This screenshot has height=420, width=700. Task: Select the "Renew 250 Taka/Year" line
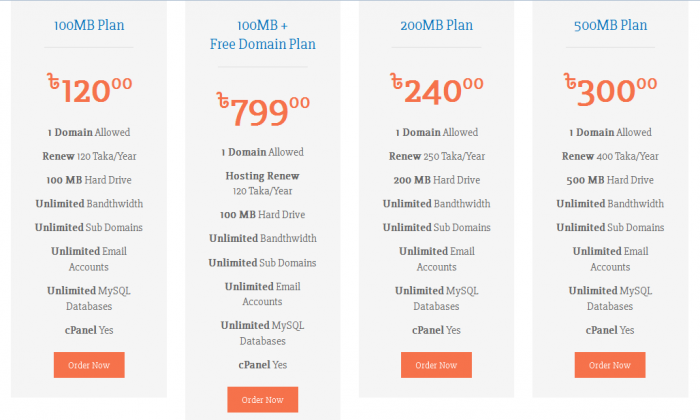click(436, 156)
